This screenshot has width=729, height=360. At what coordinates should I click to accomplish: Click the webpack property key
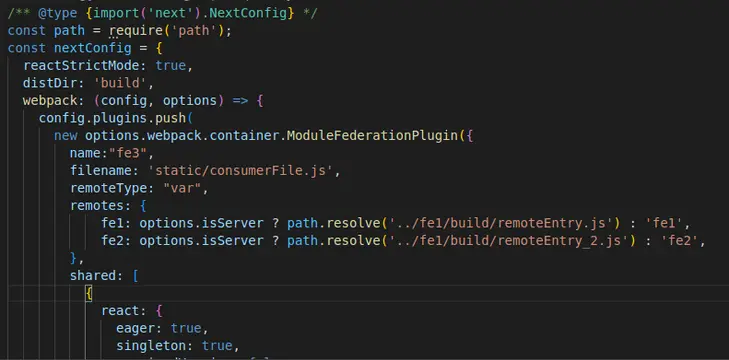pos(50,100)
